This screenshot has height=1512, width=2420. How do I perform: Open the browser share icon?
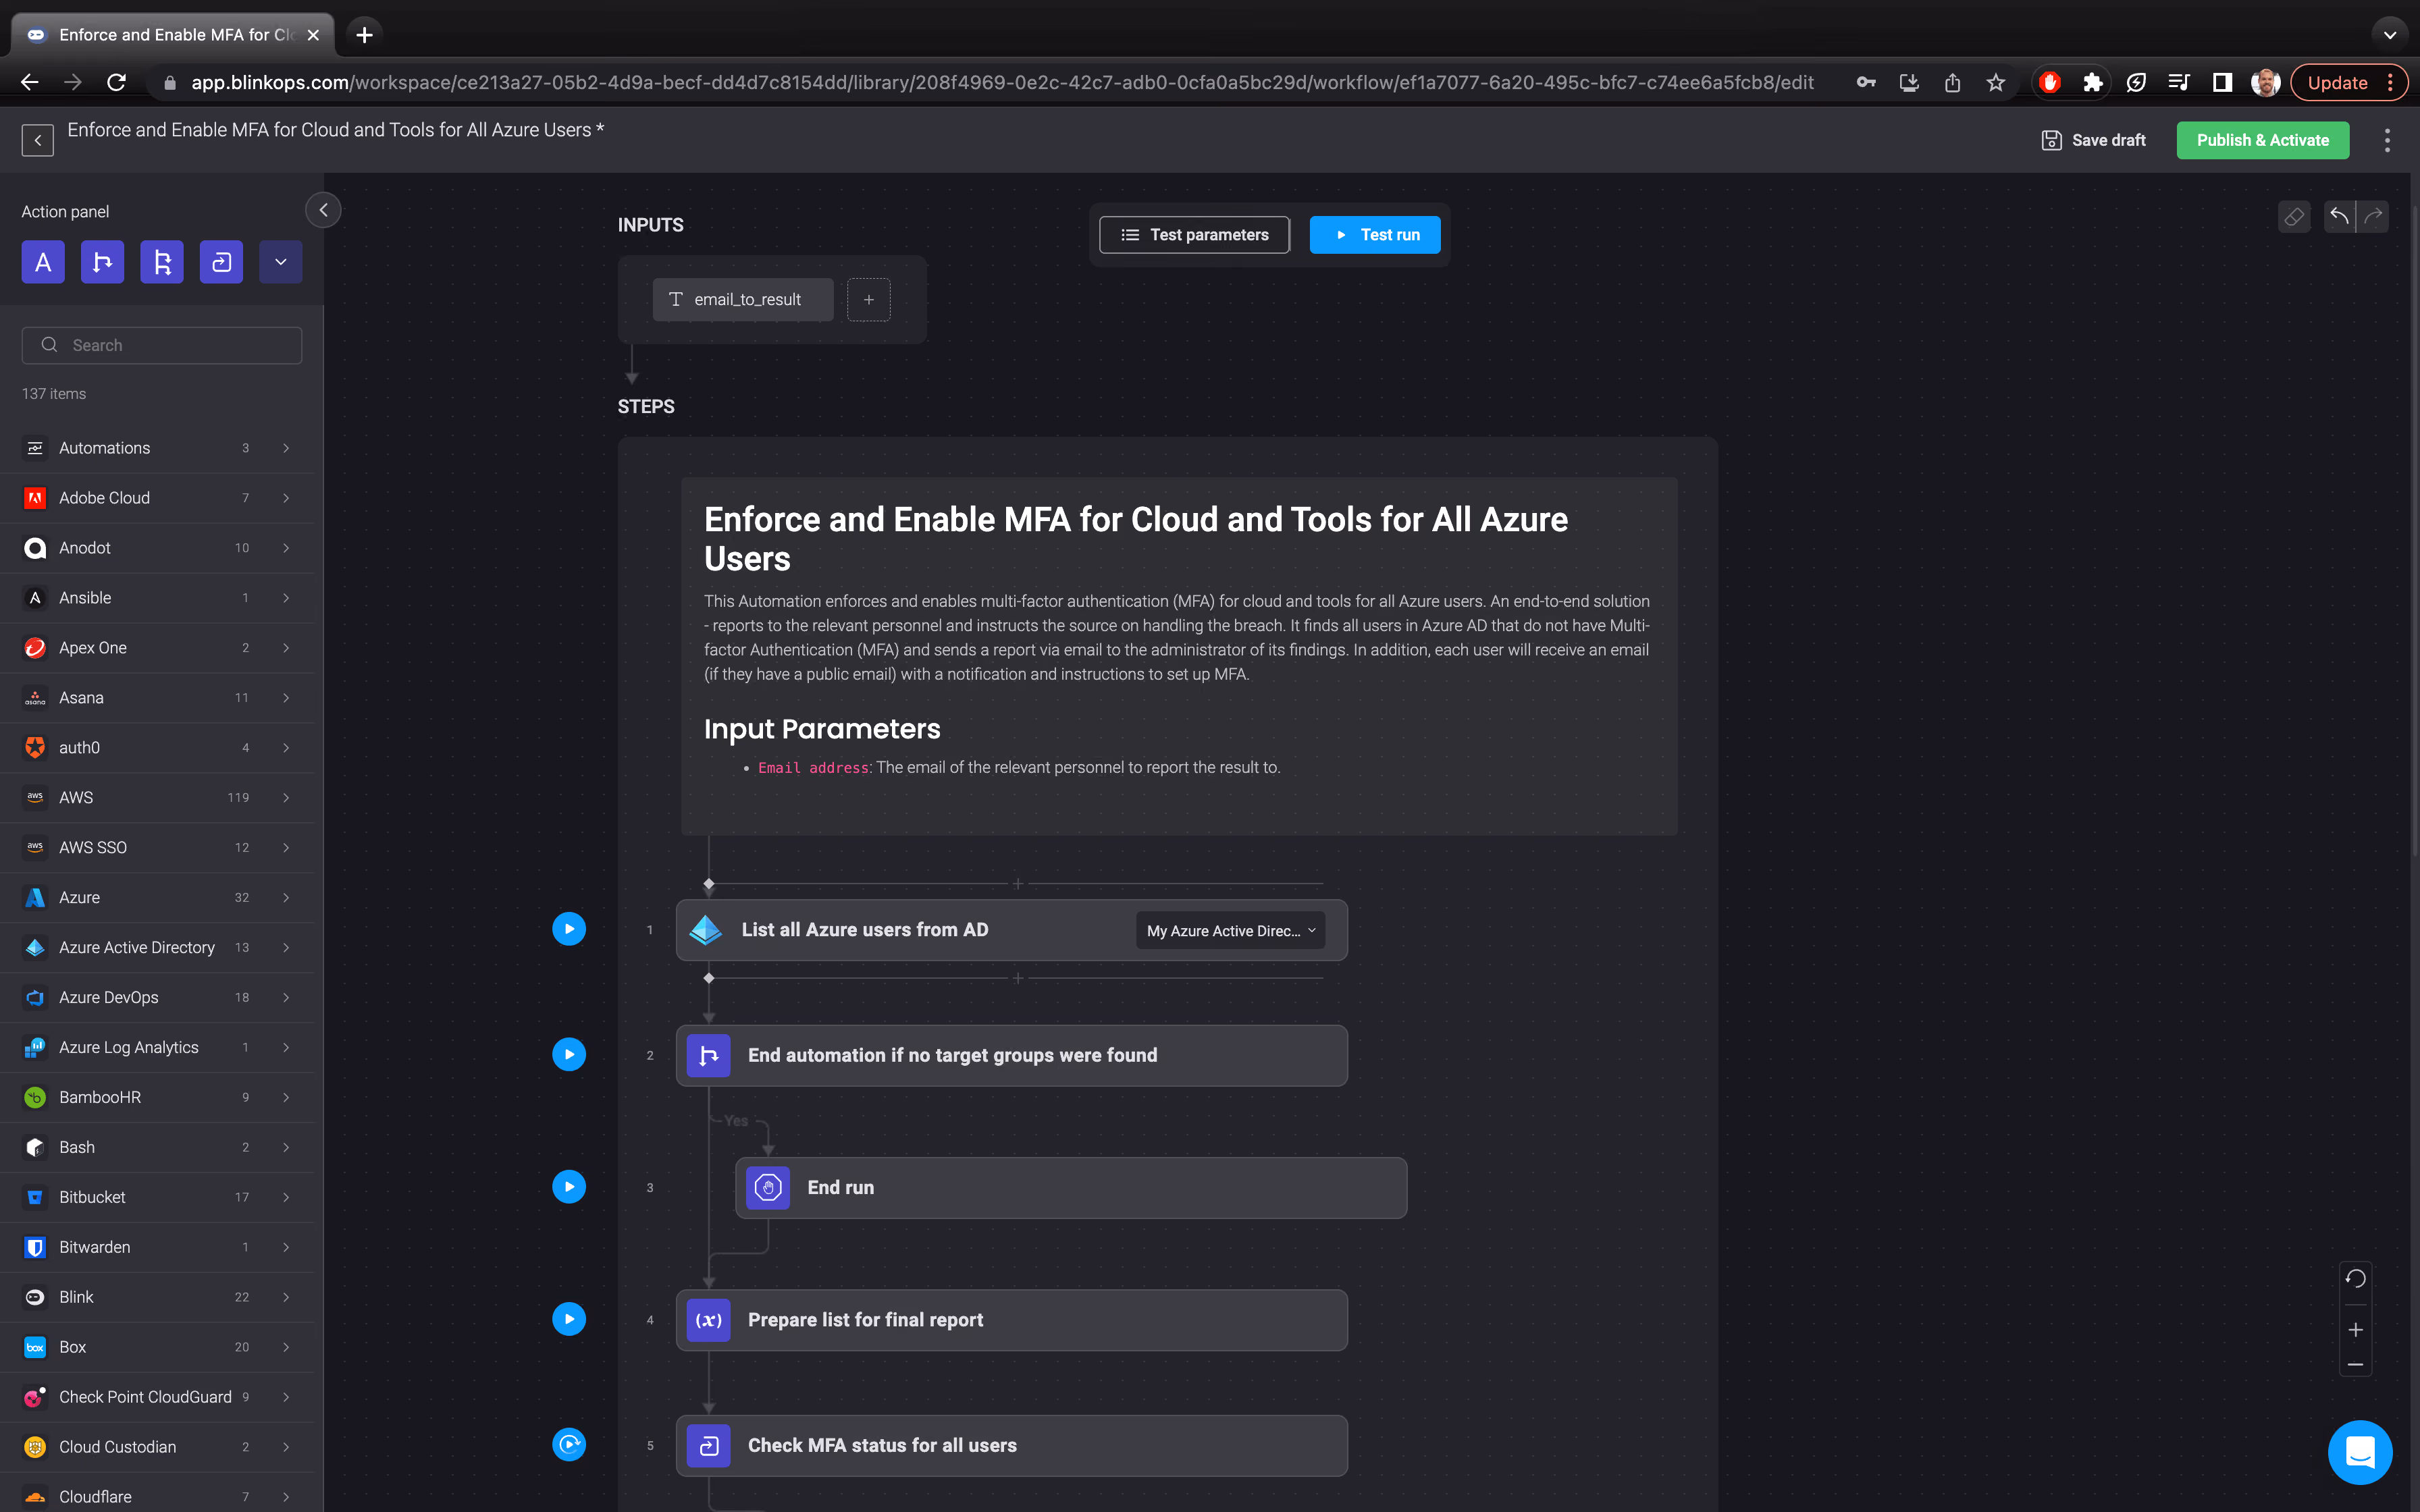click(1952, 83)
